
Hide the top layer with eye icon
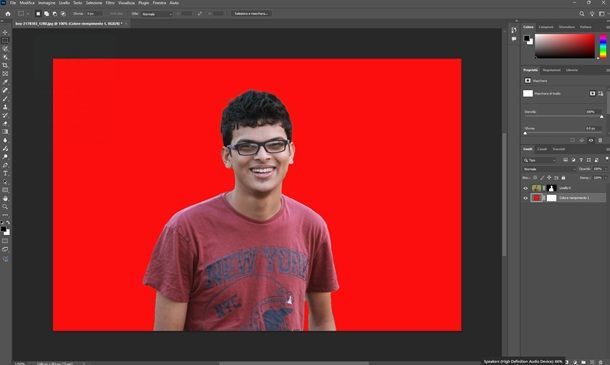point(526,188)
